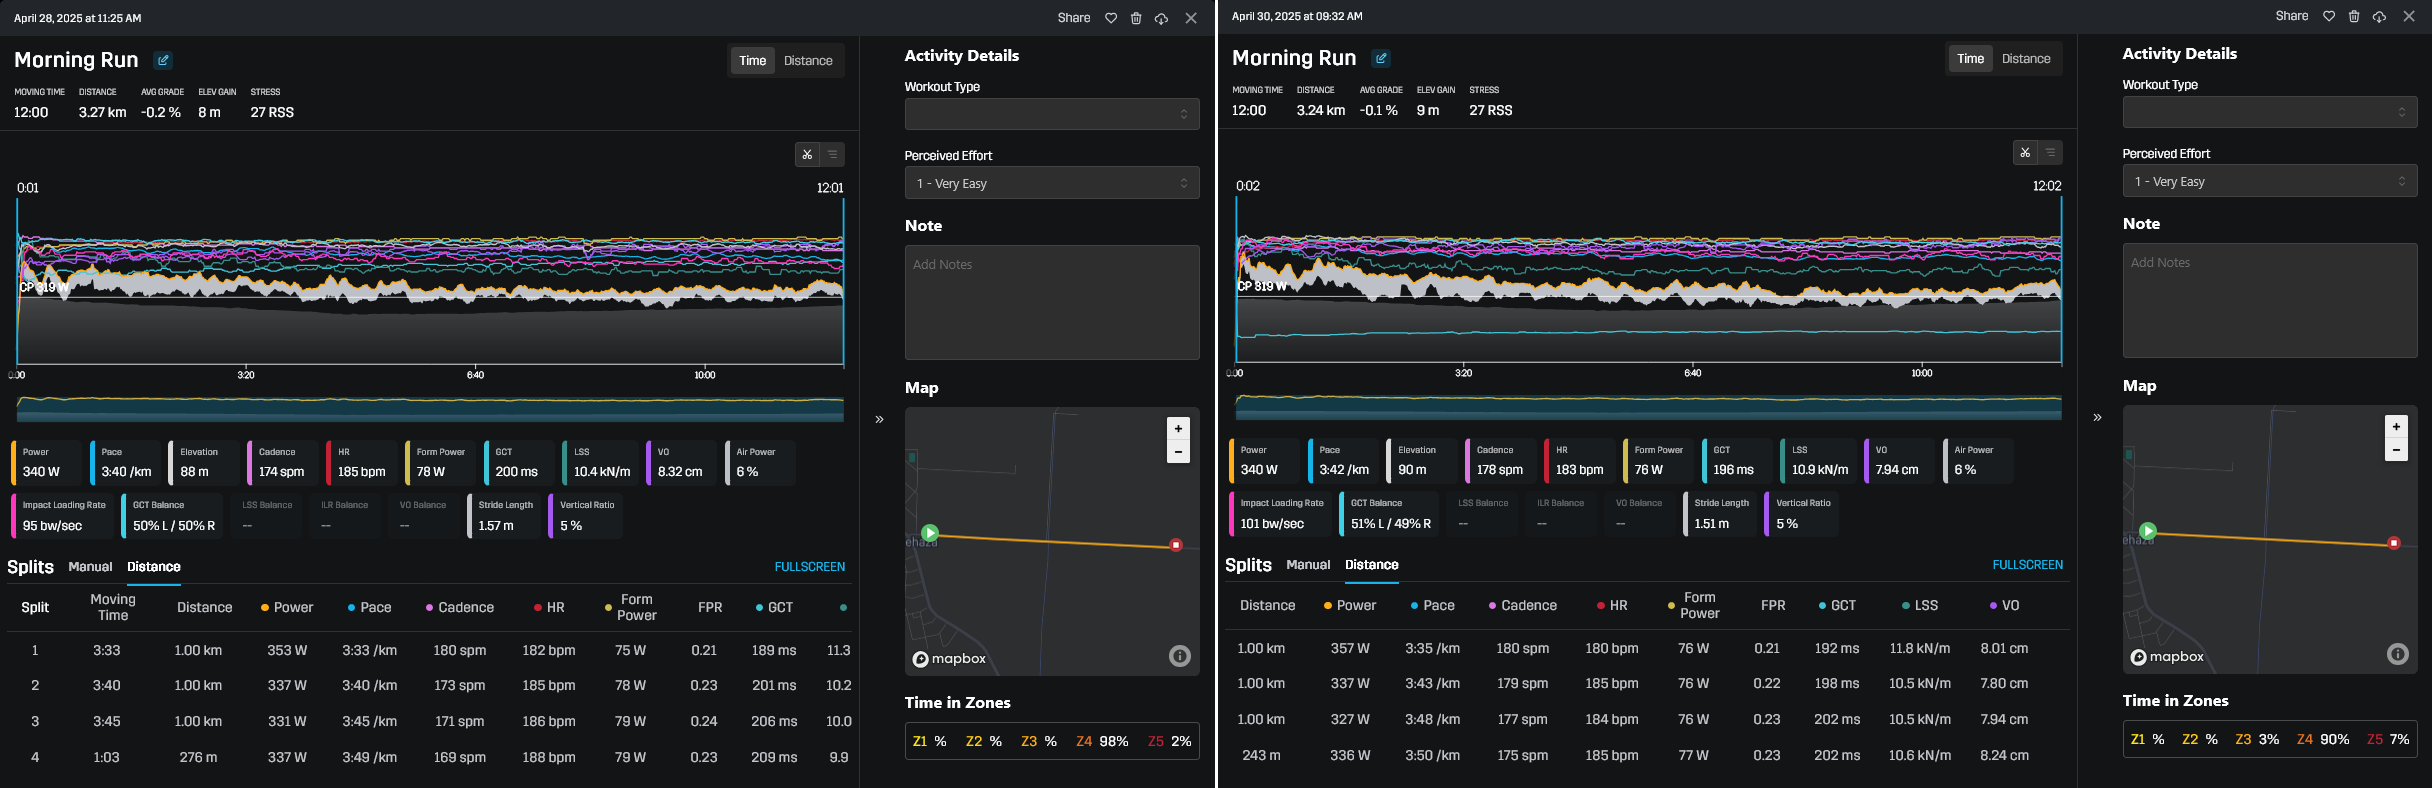Click the '3:35 /km' pace cell in April 30 splits

point(1432,648)
